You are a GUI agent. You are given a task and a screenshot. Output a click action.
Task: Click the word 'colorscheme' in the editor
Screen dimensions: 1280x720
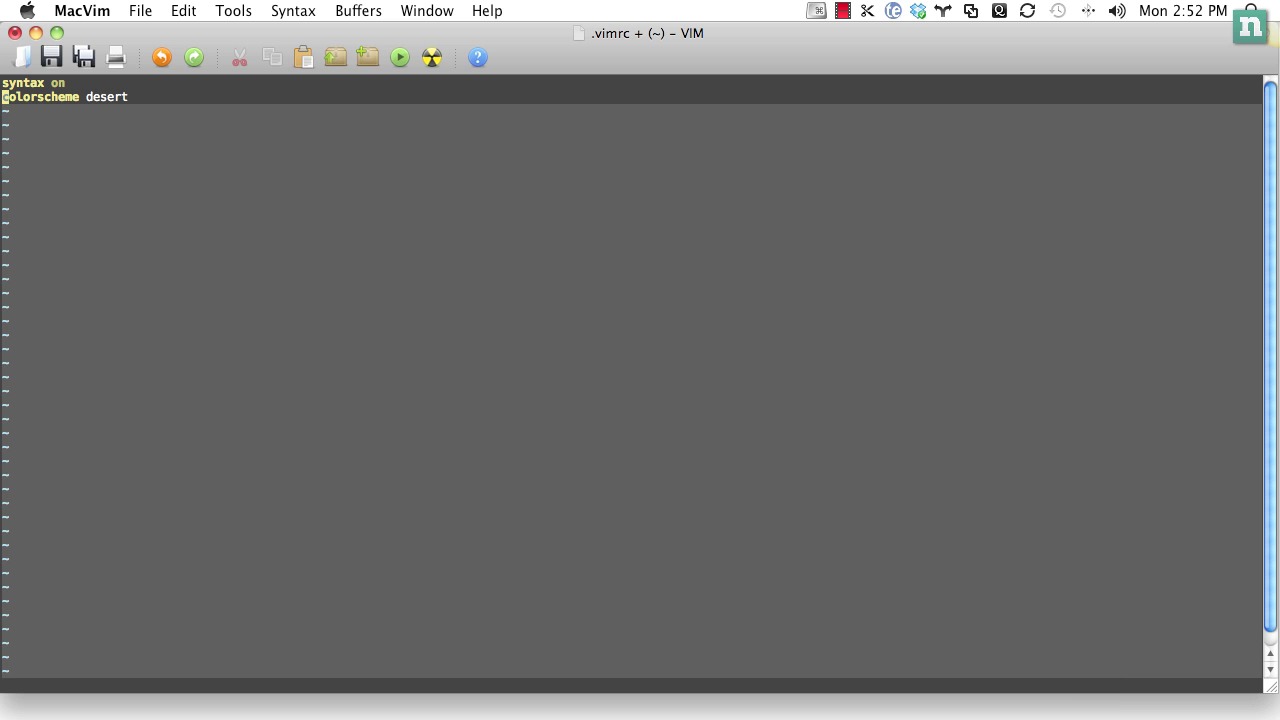(x=41, y=97)
